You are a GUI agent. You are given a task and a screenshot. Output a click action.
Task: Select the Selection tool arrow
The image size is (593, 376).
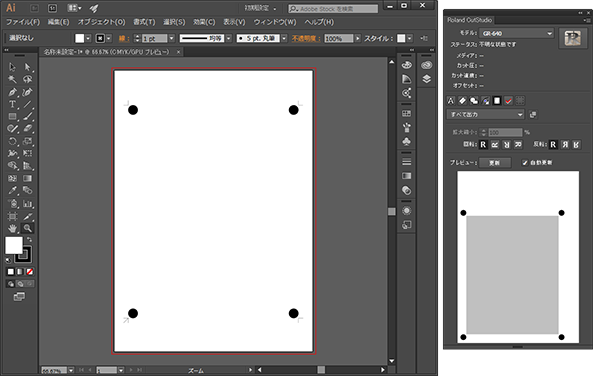pyautogui.click(x=12, y=67)
